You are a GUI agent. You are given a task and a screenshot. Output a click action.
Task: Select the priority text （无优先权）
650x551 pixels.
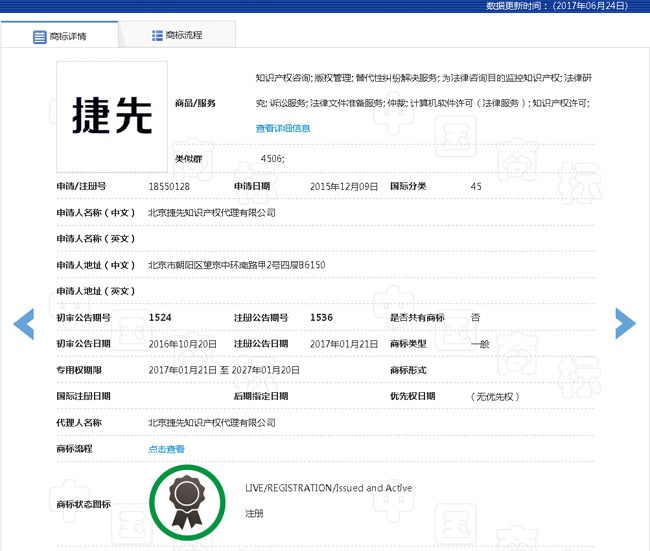click(495, 397)
